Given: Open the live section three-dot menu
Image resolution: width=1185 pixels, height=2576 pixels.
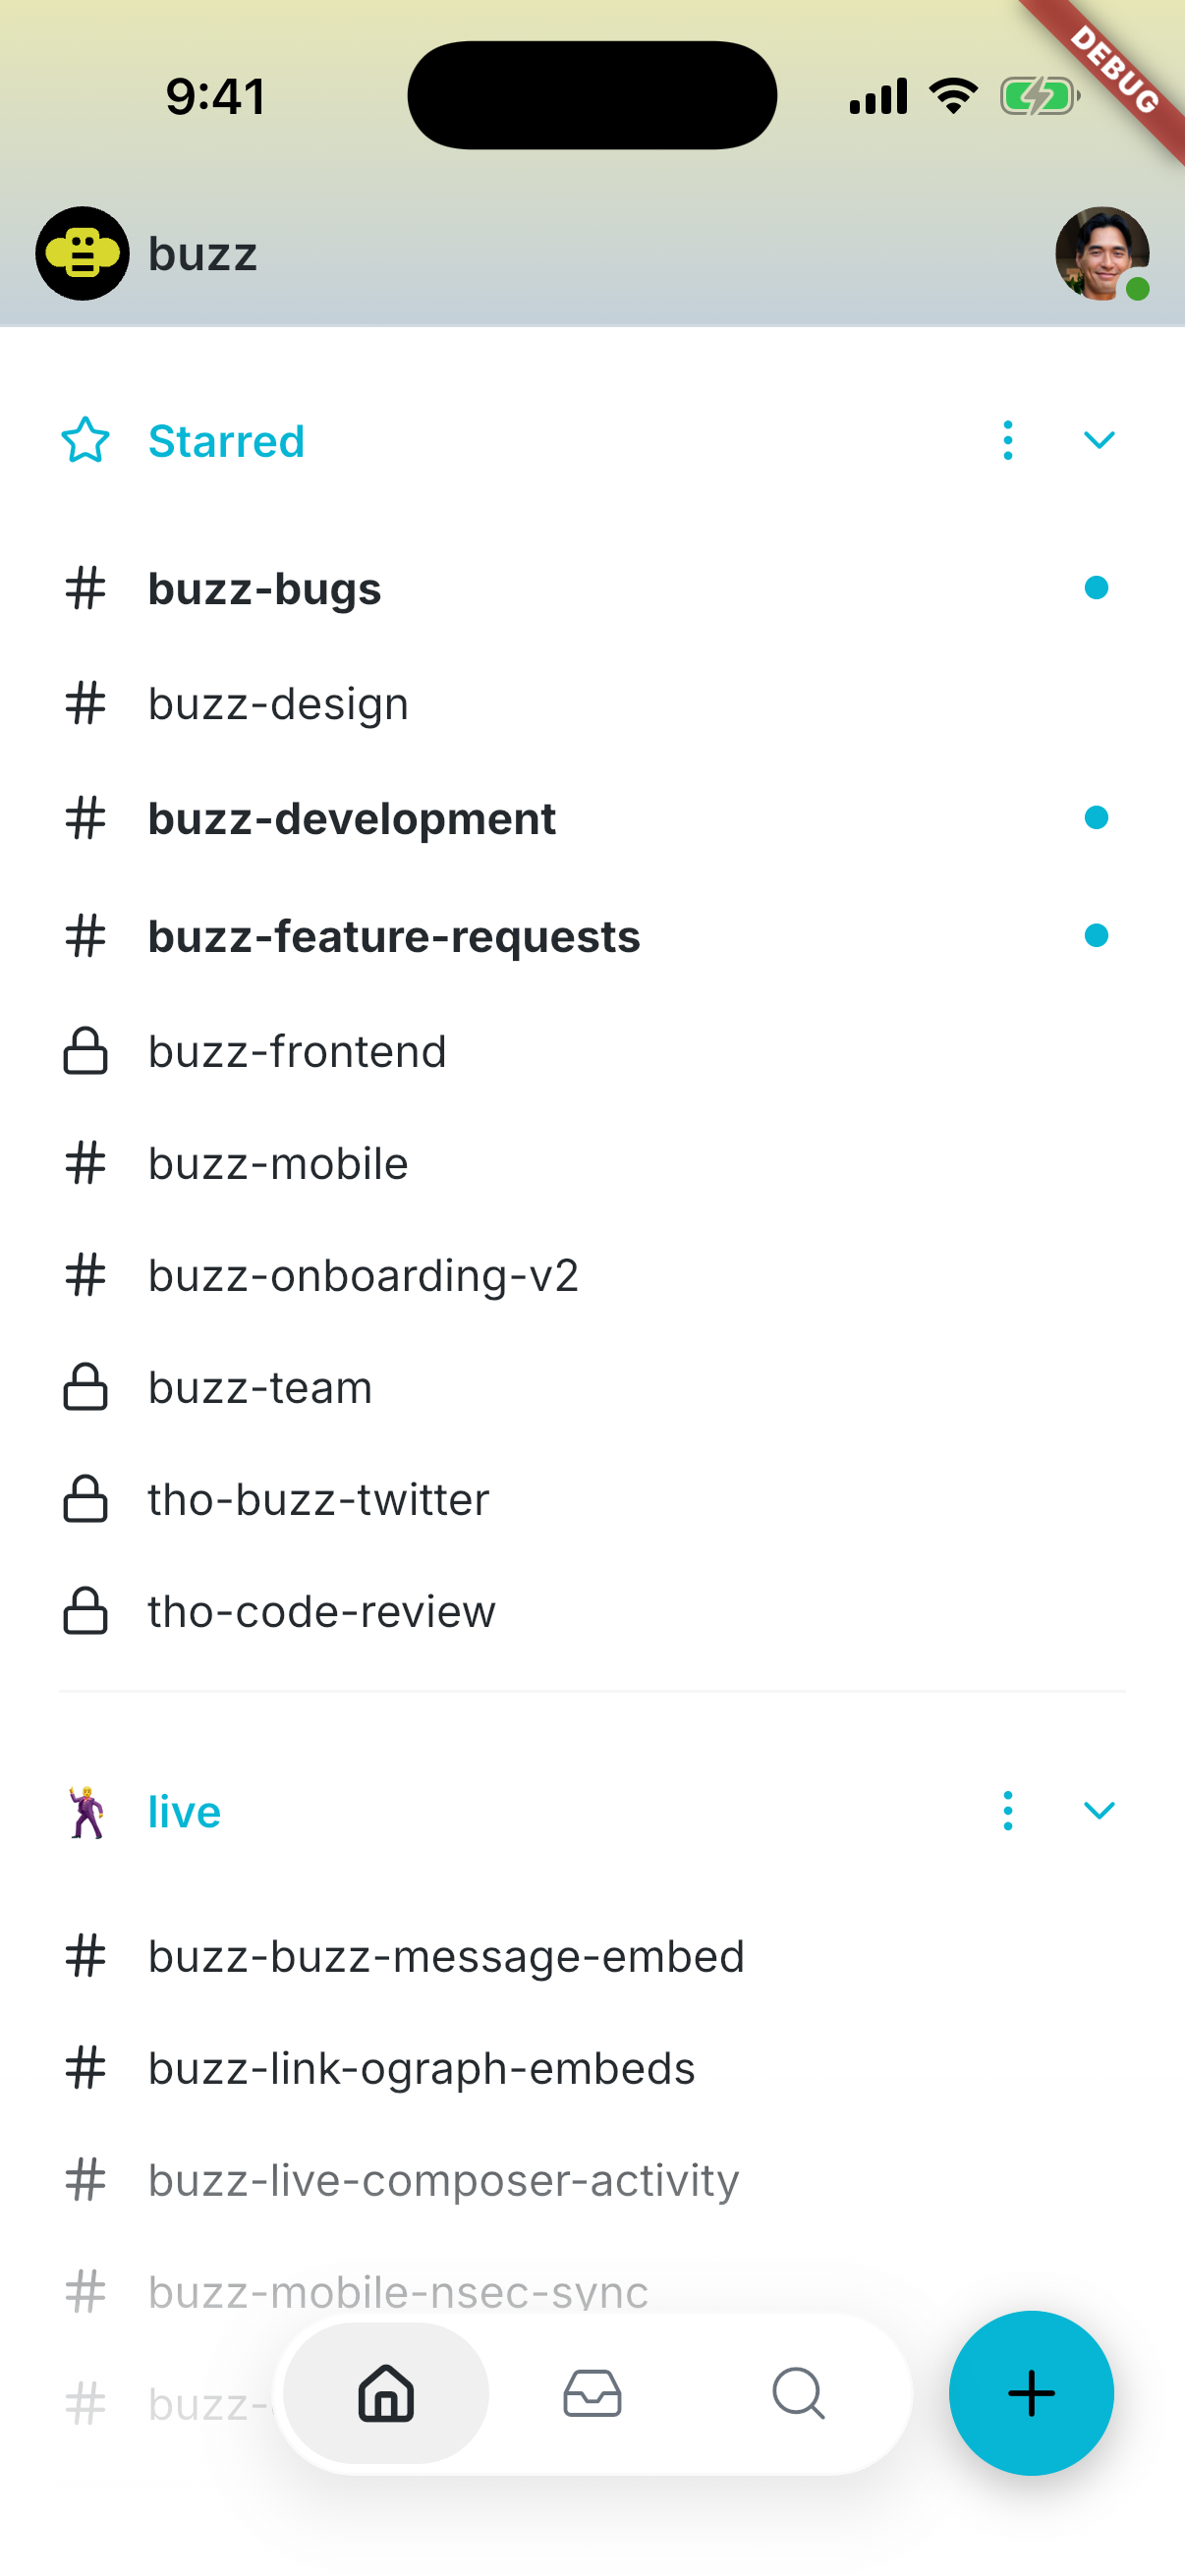Looking at the screenshot, I should [1007, 1811].
